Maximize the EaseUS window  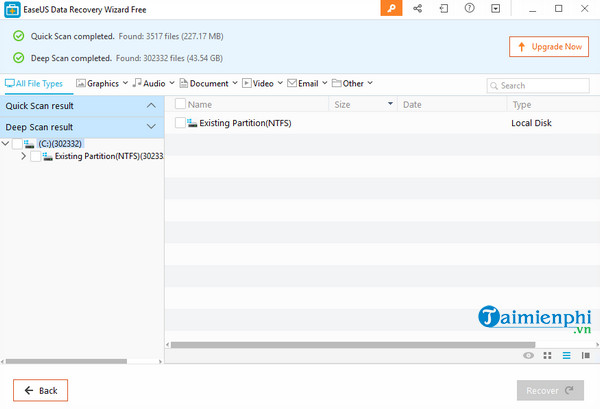pyautogui.click(x=558, y=8)
